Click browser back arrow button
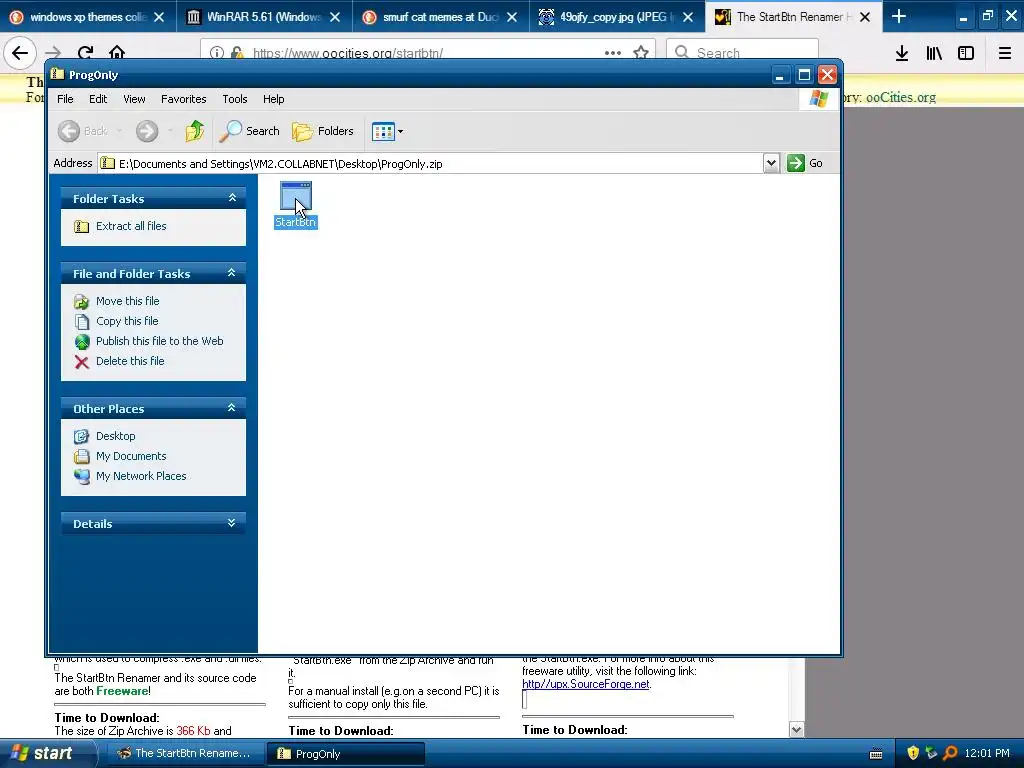 (20, 53)
